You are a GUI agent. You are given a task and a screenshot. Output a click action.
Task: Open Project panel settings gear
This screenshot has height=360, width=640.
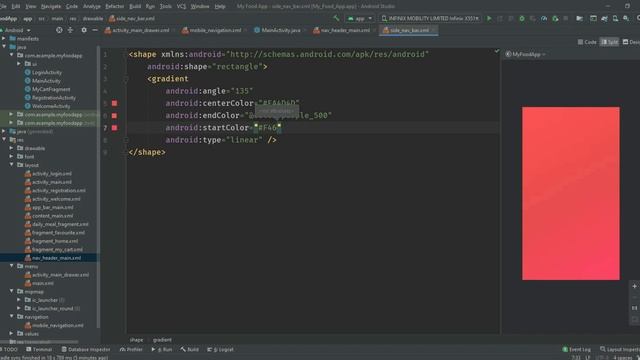(x=84, y=30)
